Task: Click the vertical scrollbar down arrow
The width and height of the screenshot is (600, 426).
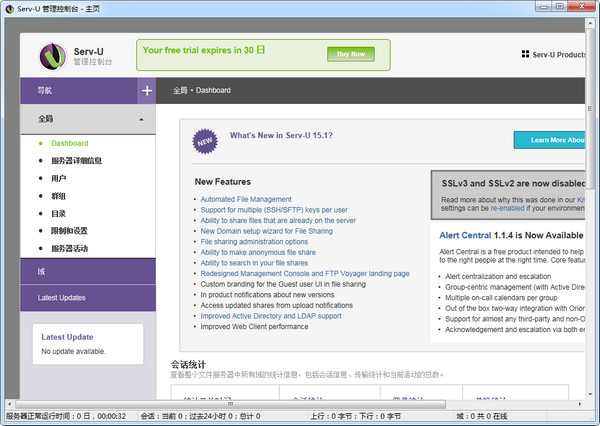Action: click(x=590, y=394)
